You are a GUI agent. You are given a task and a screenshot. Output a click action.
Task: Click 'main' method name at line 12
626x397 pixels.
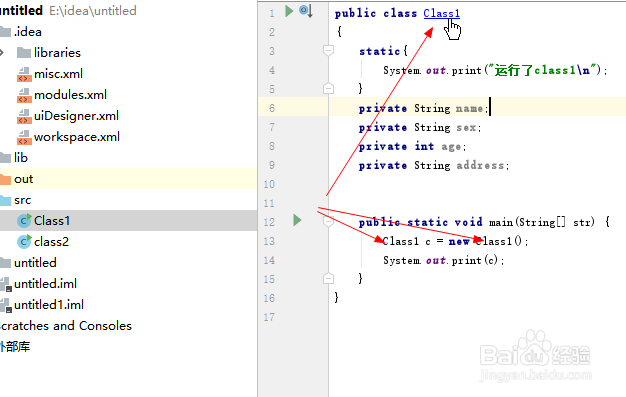point(501,222)
